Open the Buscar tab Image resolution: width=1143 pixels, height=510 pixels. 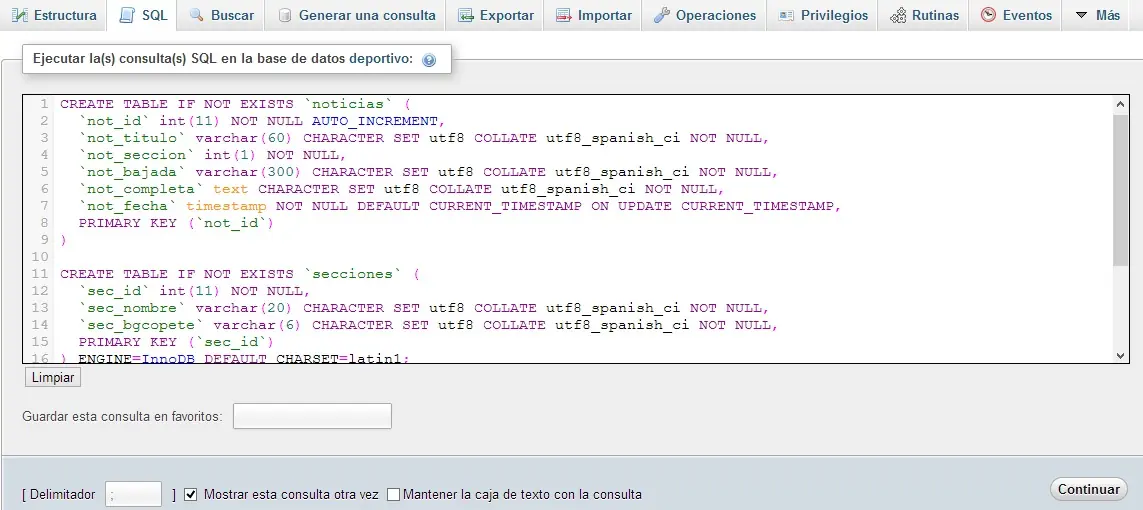221,15
